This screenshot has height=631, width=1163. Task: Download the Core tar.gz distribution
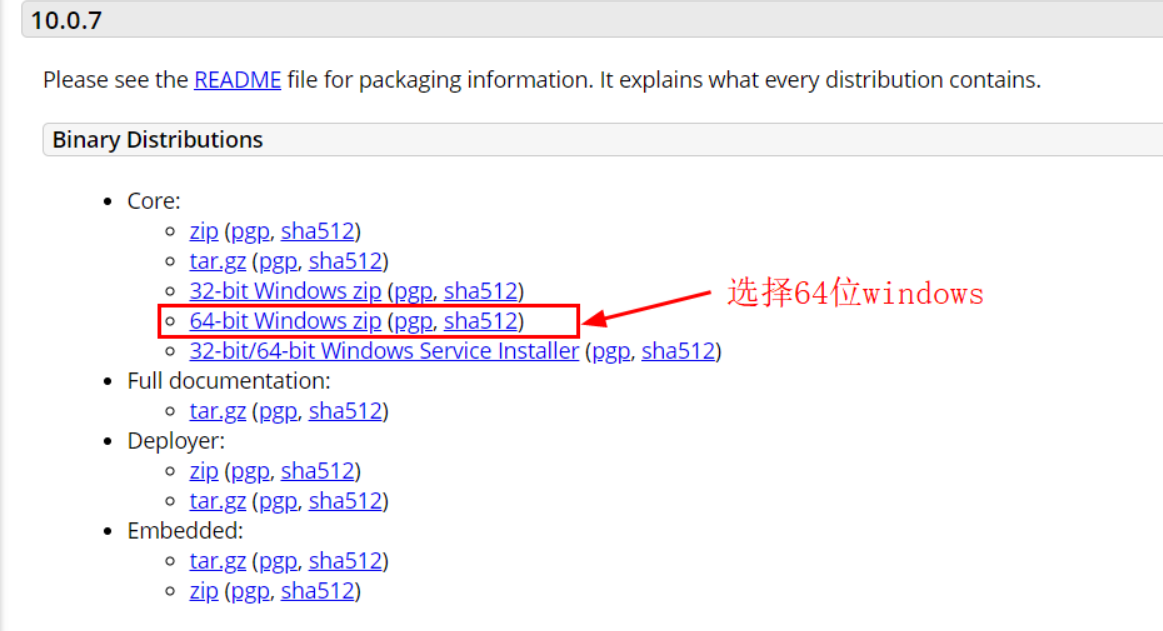click(217, 261)
